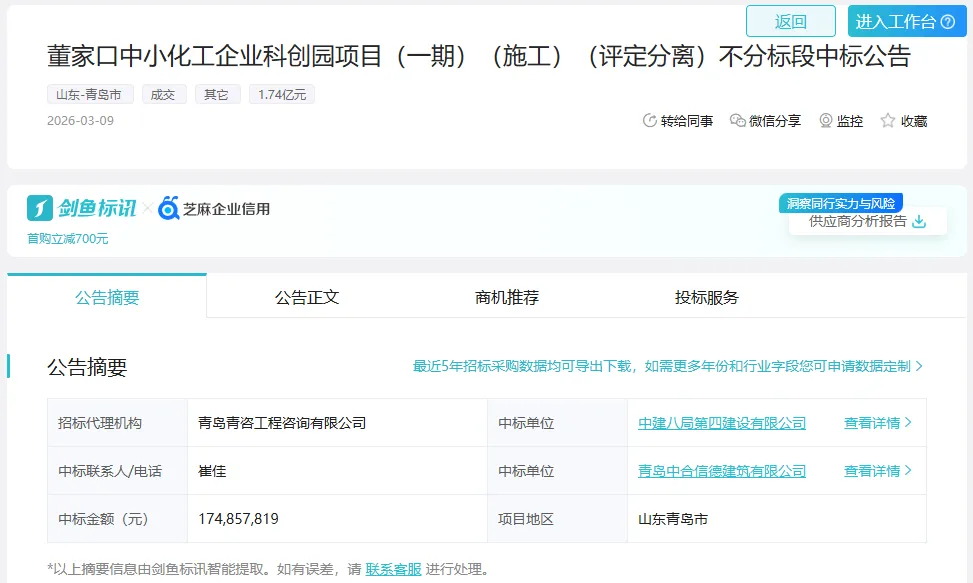Click the 监控 monitor icon
Image resolution: width=973 pixels, height=583 pixels.
826,121
